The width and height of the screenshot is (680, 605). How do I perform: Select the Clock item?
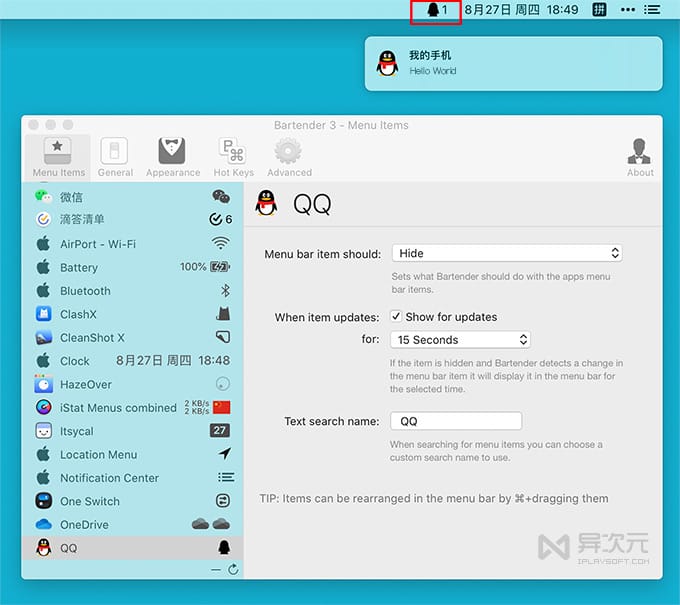pos(132,361)
